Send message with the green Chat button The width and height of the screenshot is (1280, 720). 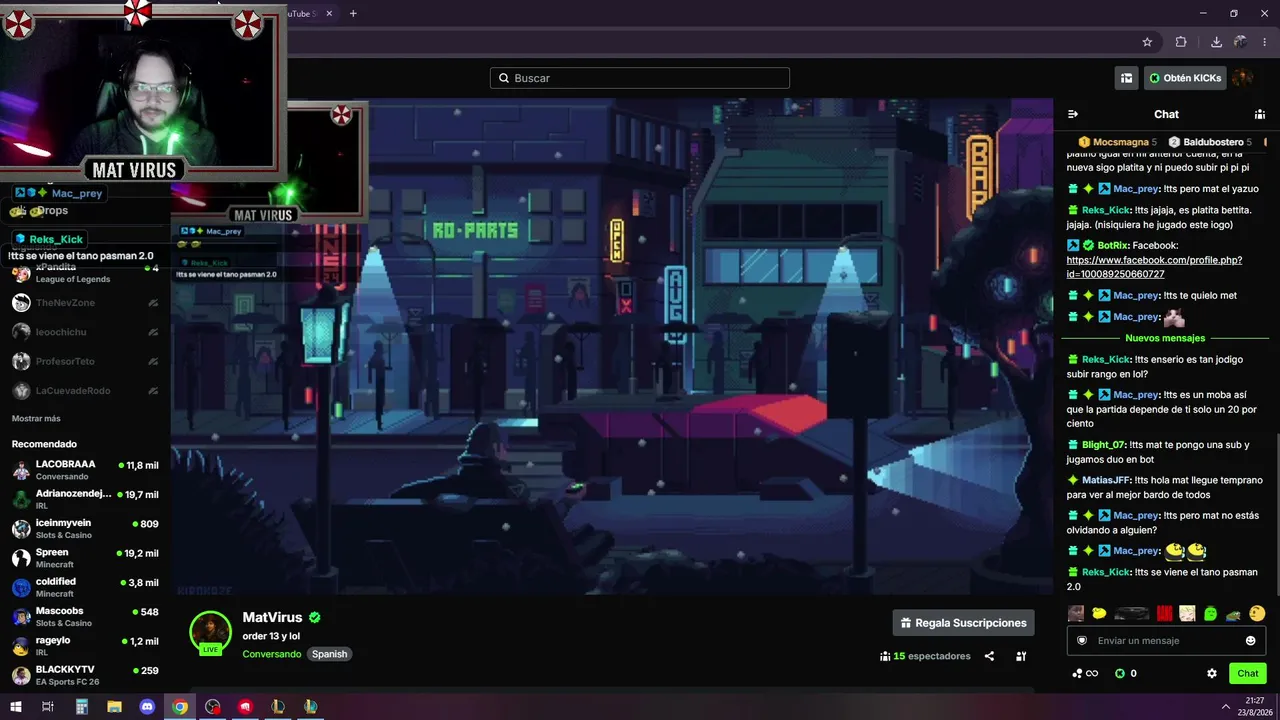tap(1248, 674)
